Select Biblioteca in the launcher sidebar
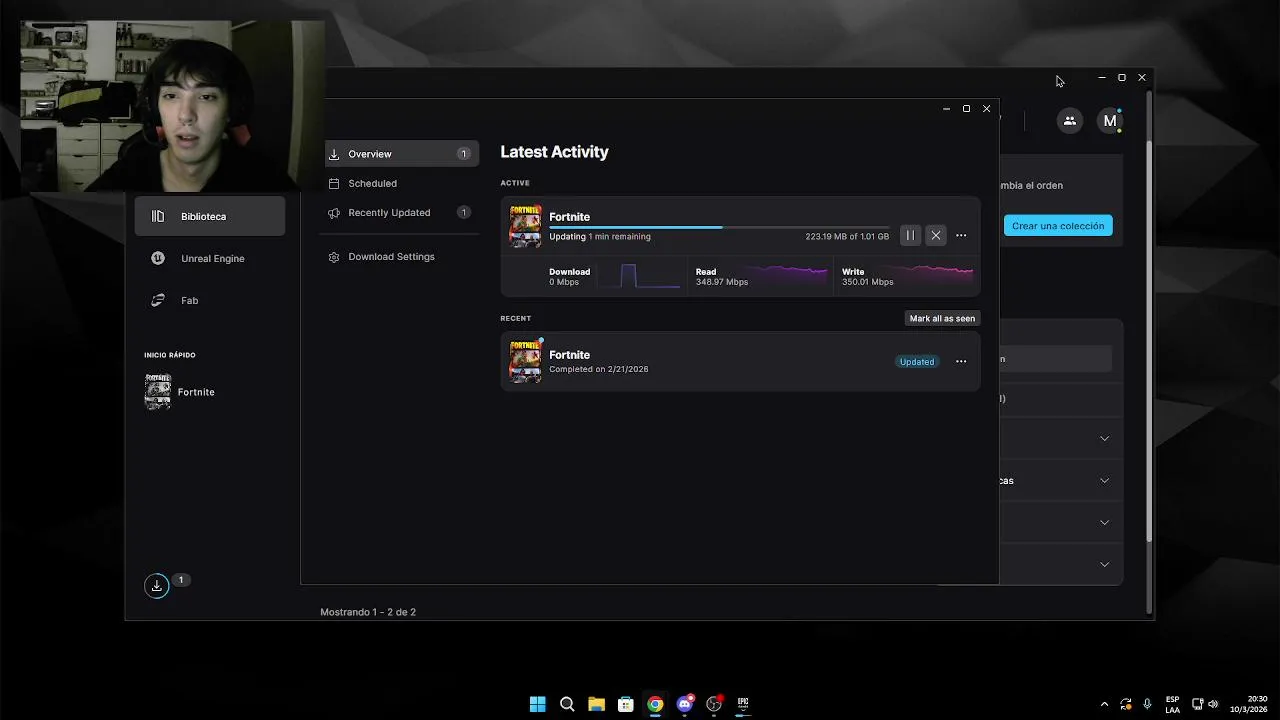The width and height of the screenshot is (1280, 720). click(210, 216)
